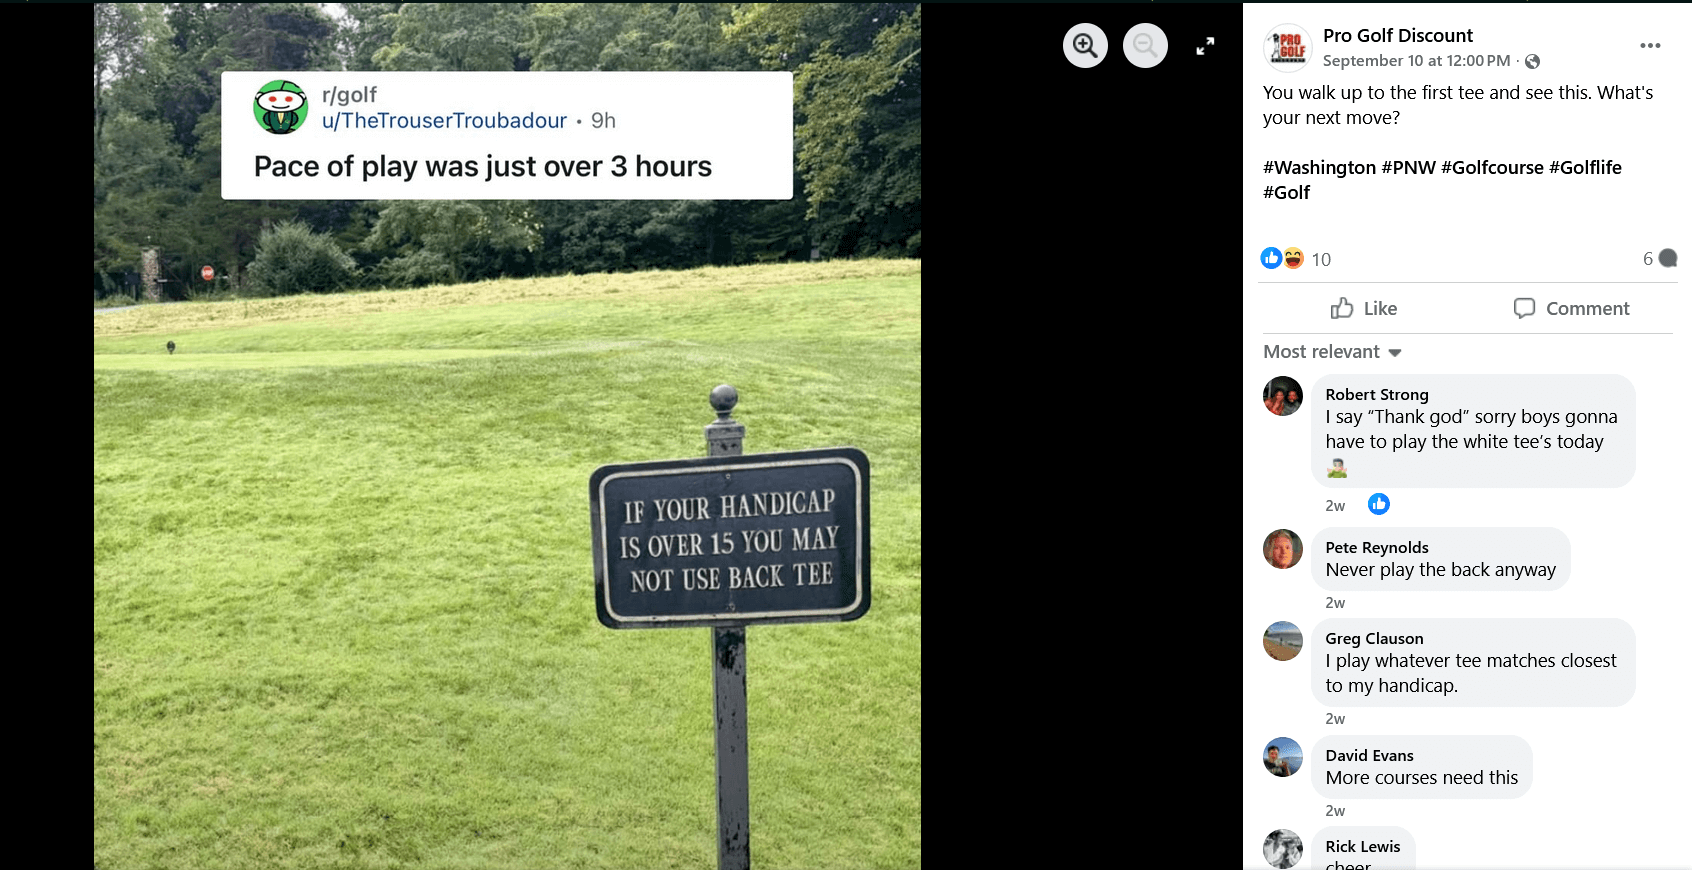The height and width of the screenshot is (871, 1692).
Task: Click the 10 reactions count
Action: coord(1321,258)
